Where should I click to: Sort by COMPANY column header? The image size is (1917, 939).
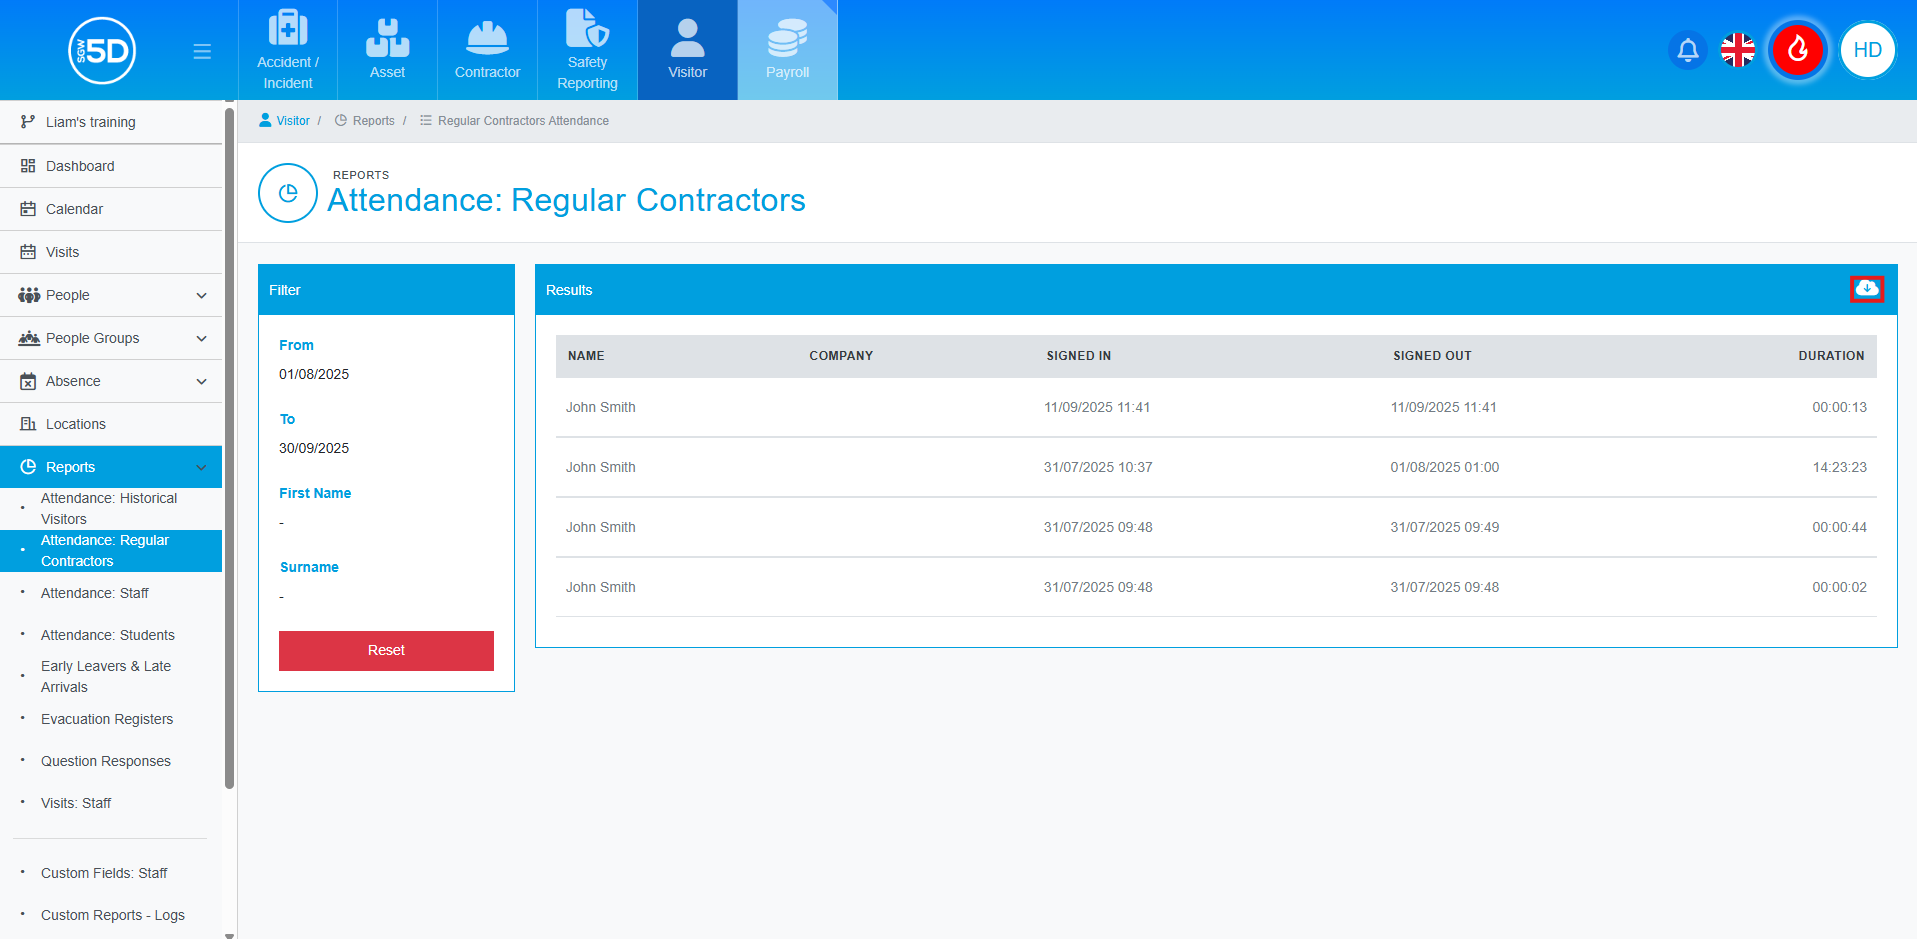(x=841, y=356)
